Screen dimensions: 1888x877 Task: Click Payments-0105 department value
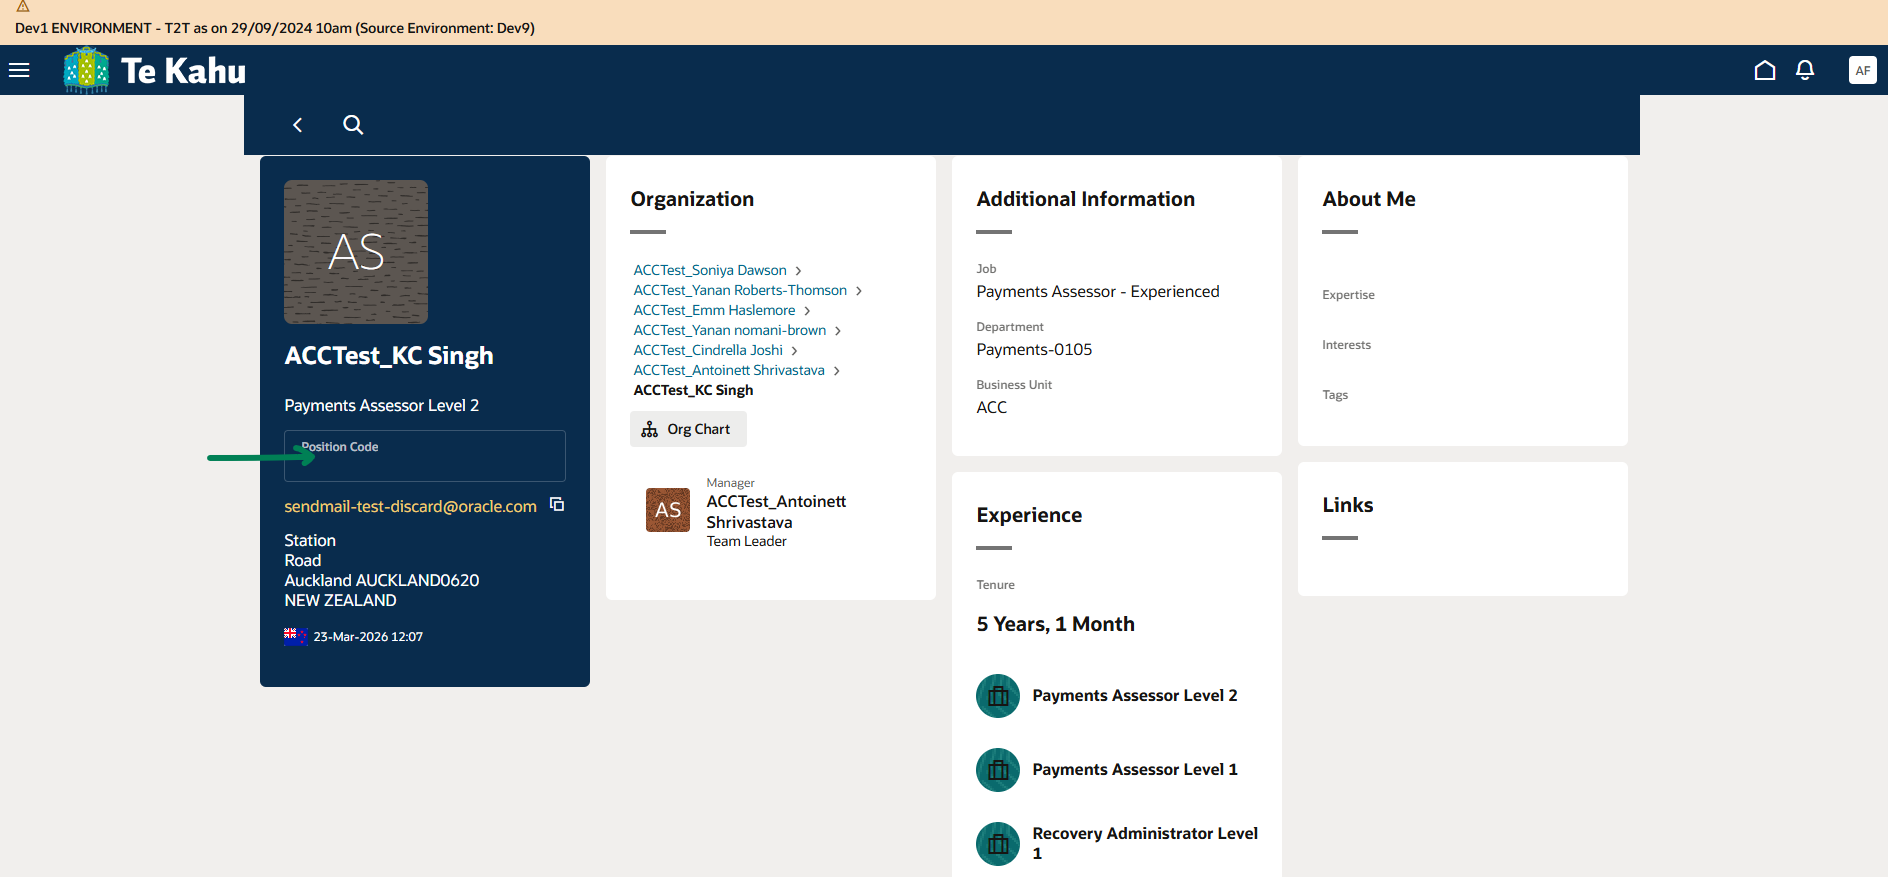pos(1034,349)
